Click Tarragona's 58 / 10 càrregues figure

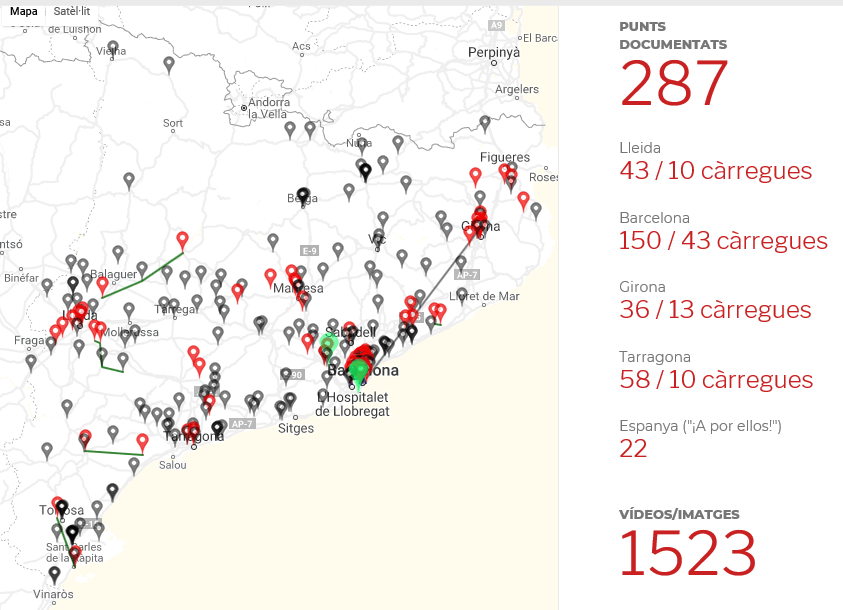pyautogui.click(x=715, y=380)
